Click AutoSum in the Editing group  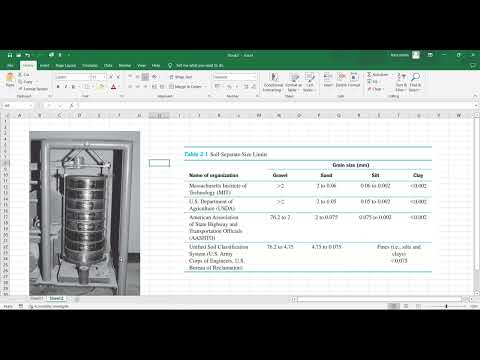click(378, 75)
